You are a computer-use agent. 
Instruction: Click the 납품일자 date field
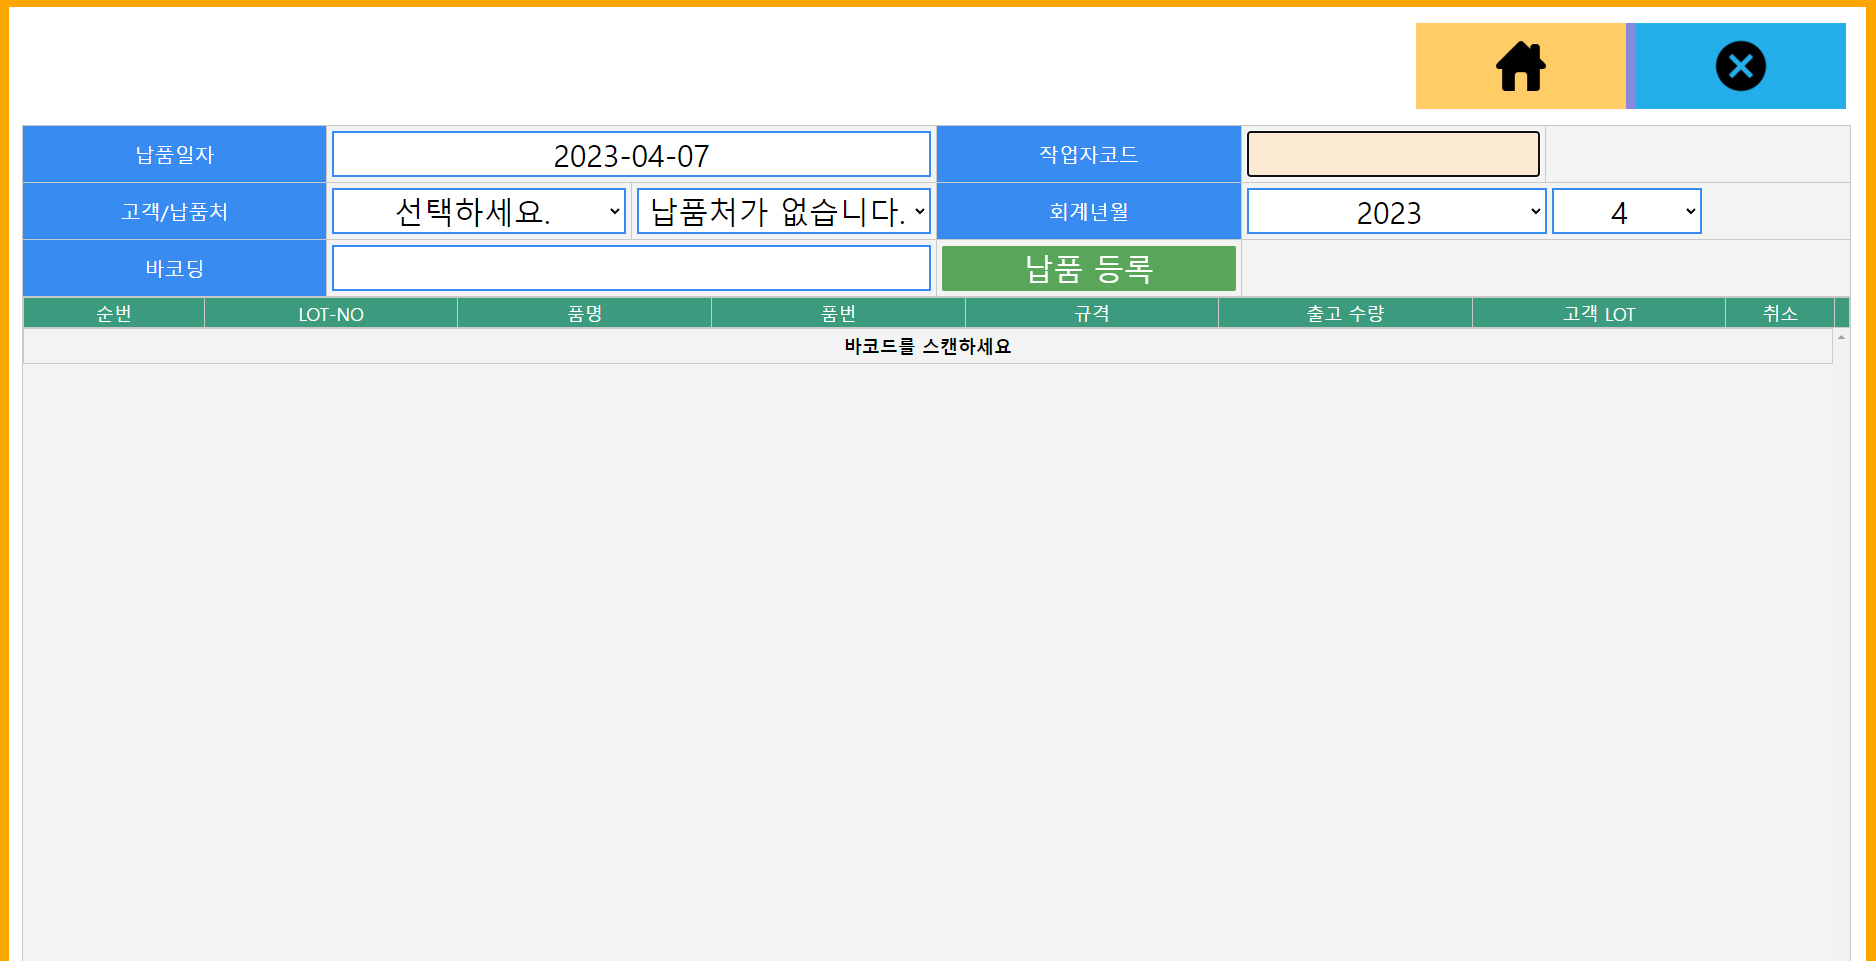pos(631,155)
